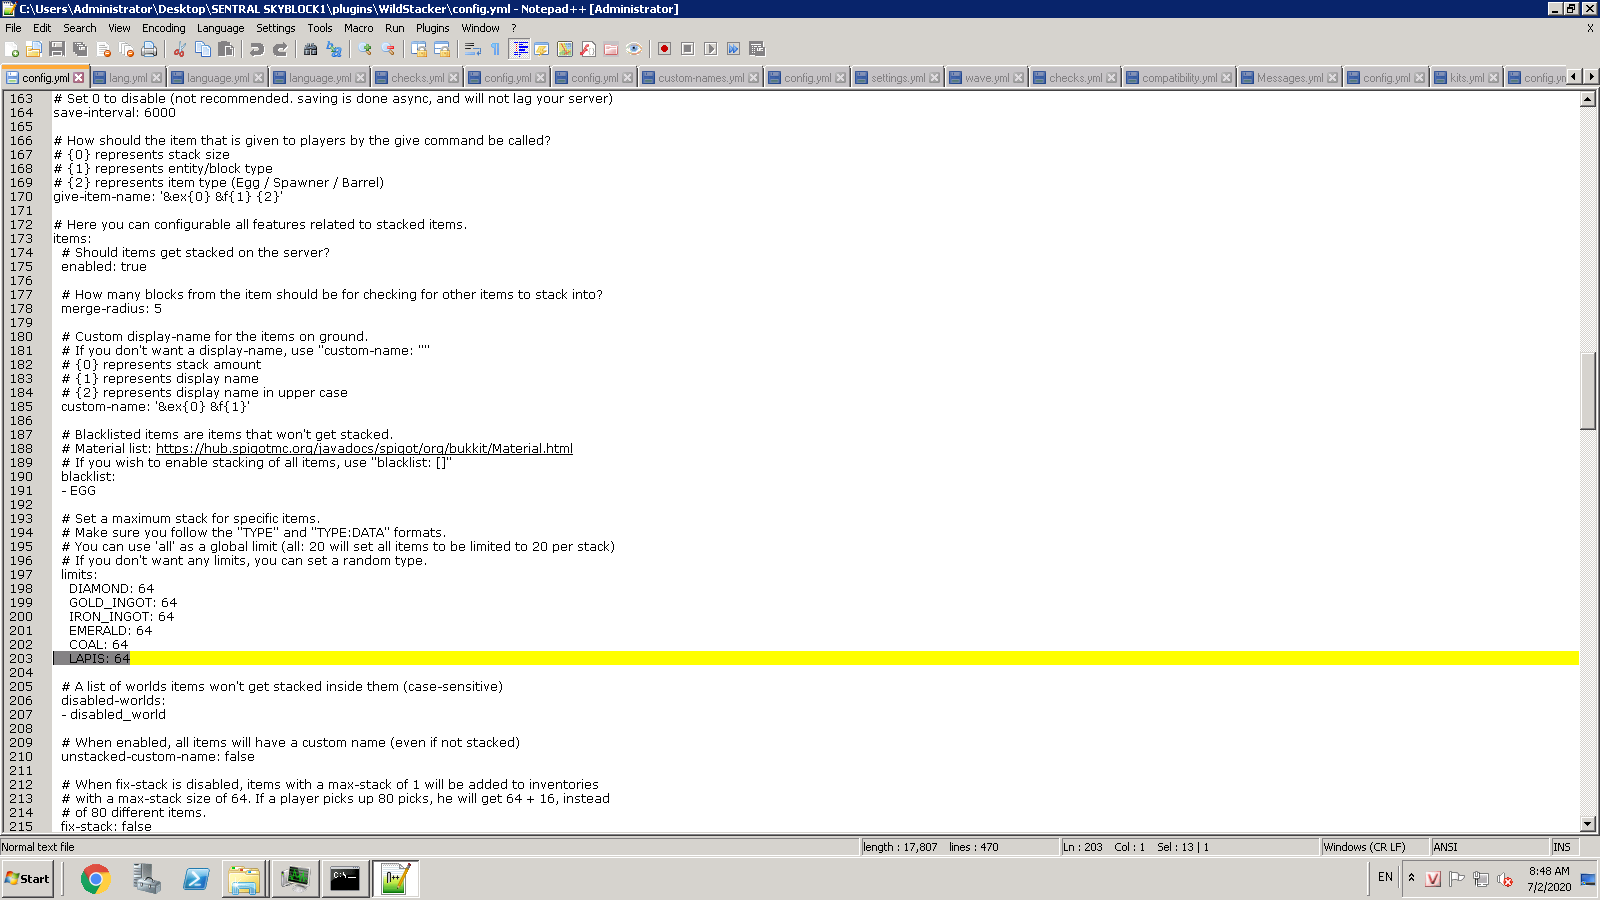Click the tab bar right scroll arrow
Screen dimensions: 1600x900
click(x=1591, y=77)
